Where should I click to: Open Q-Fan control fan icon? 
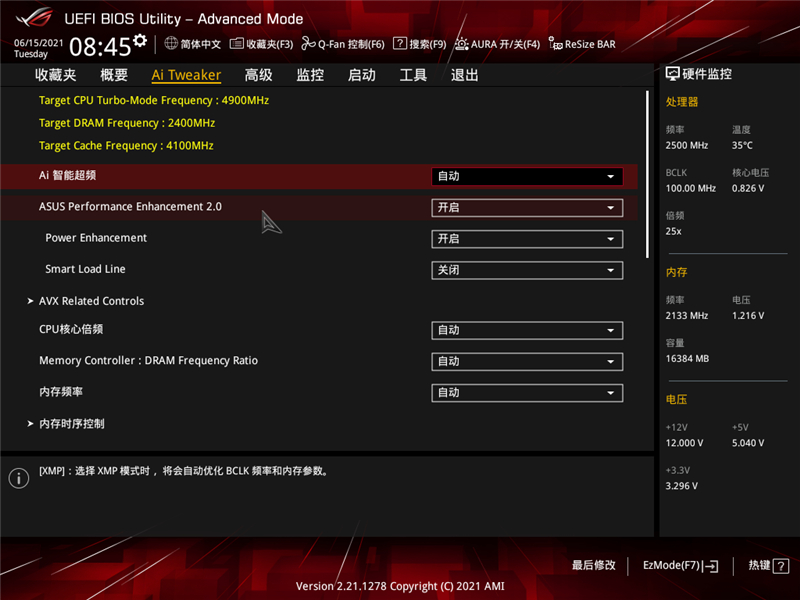coord(308,44)
